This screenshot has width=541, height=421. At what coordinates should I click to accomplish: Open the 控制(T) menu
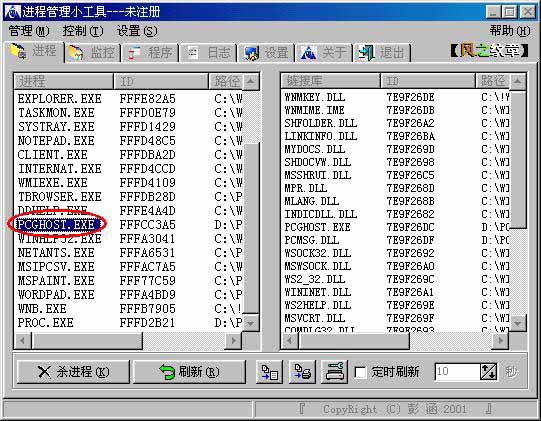(83, 31)
